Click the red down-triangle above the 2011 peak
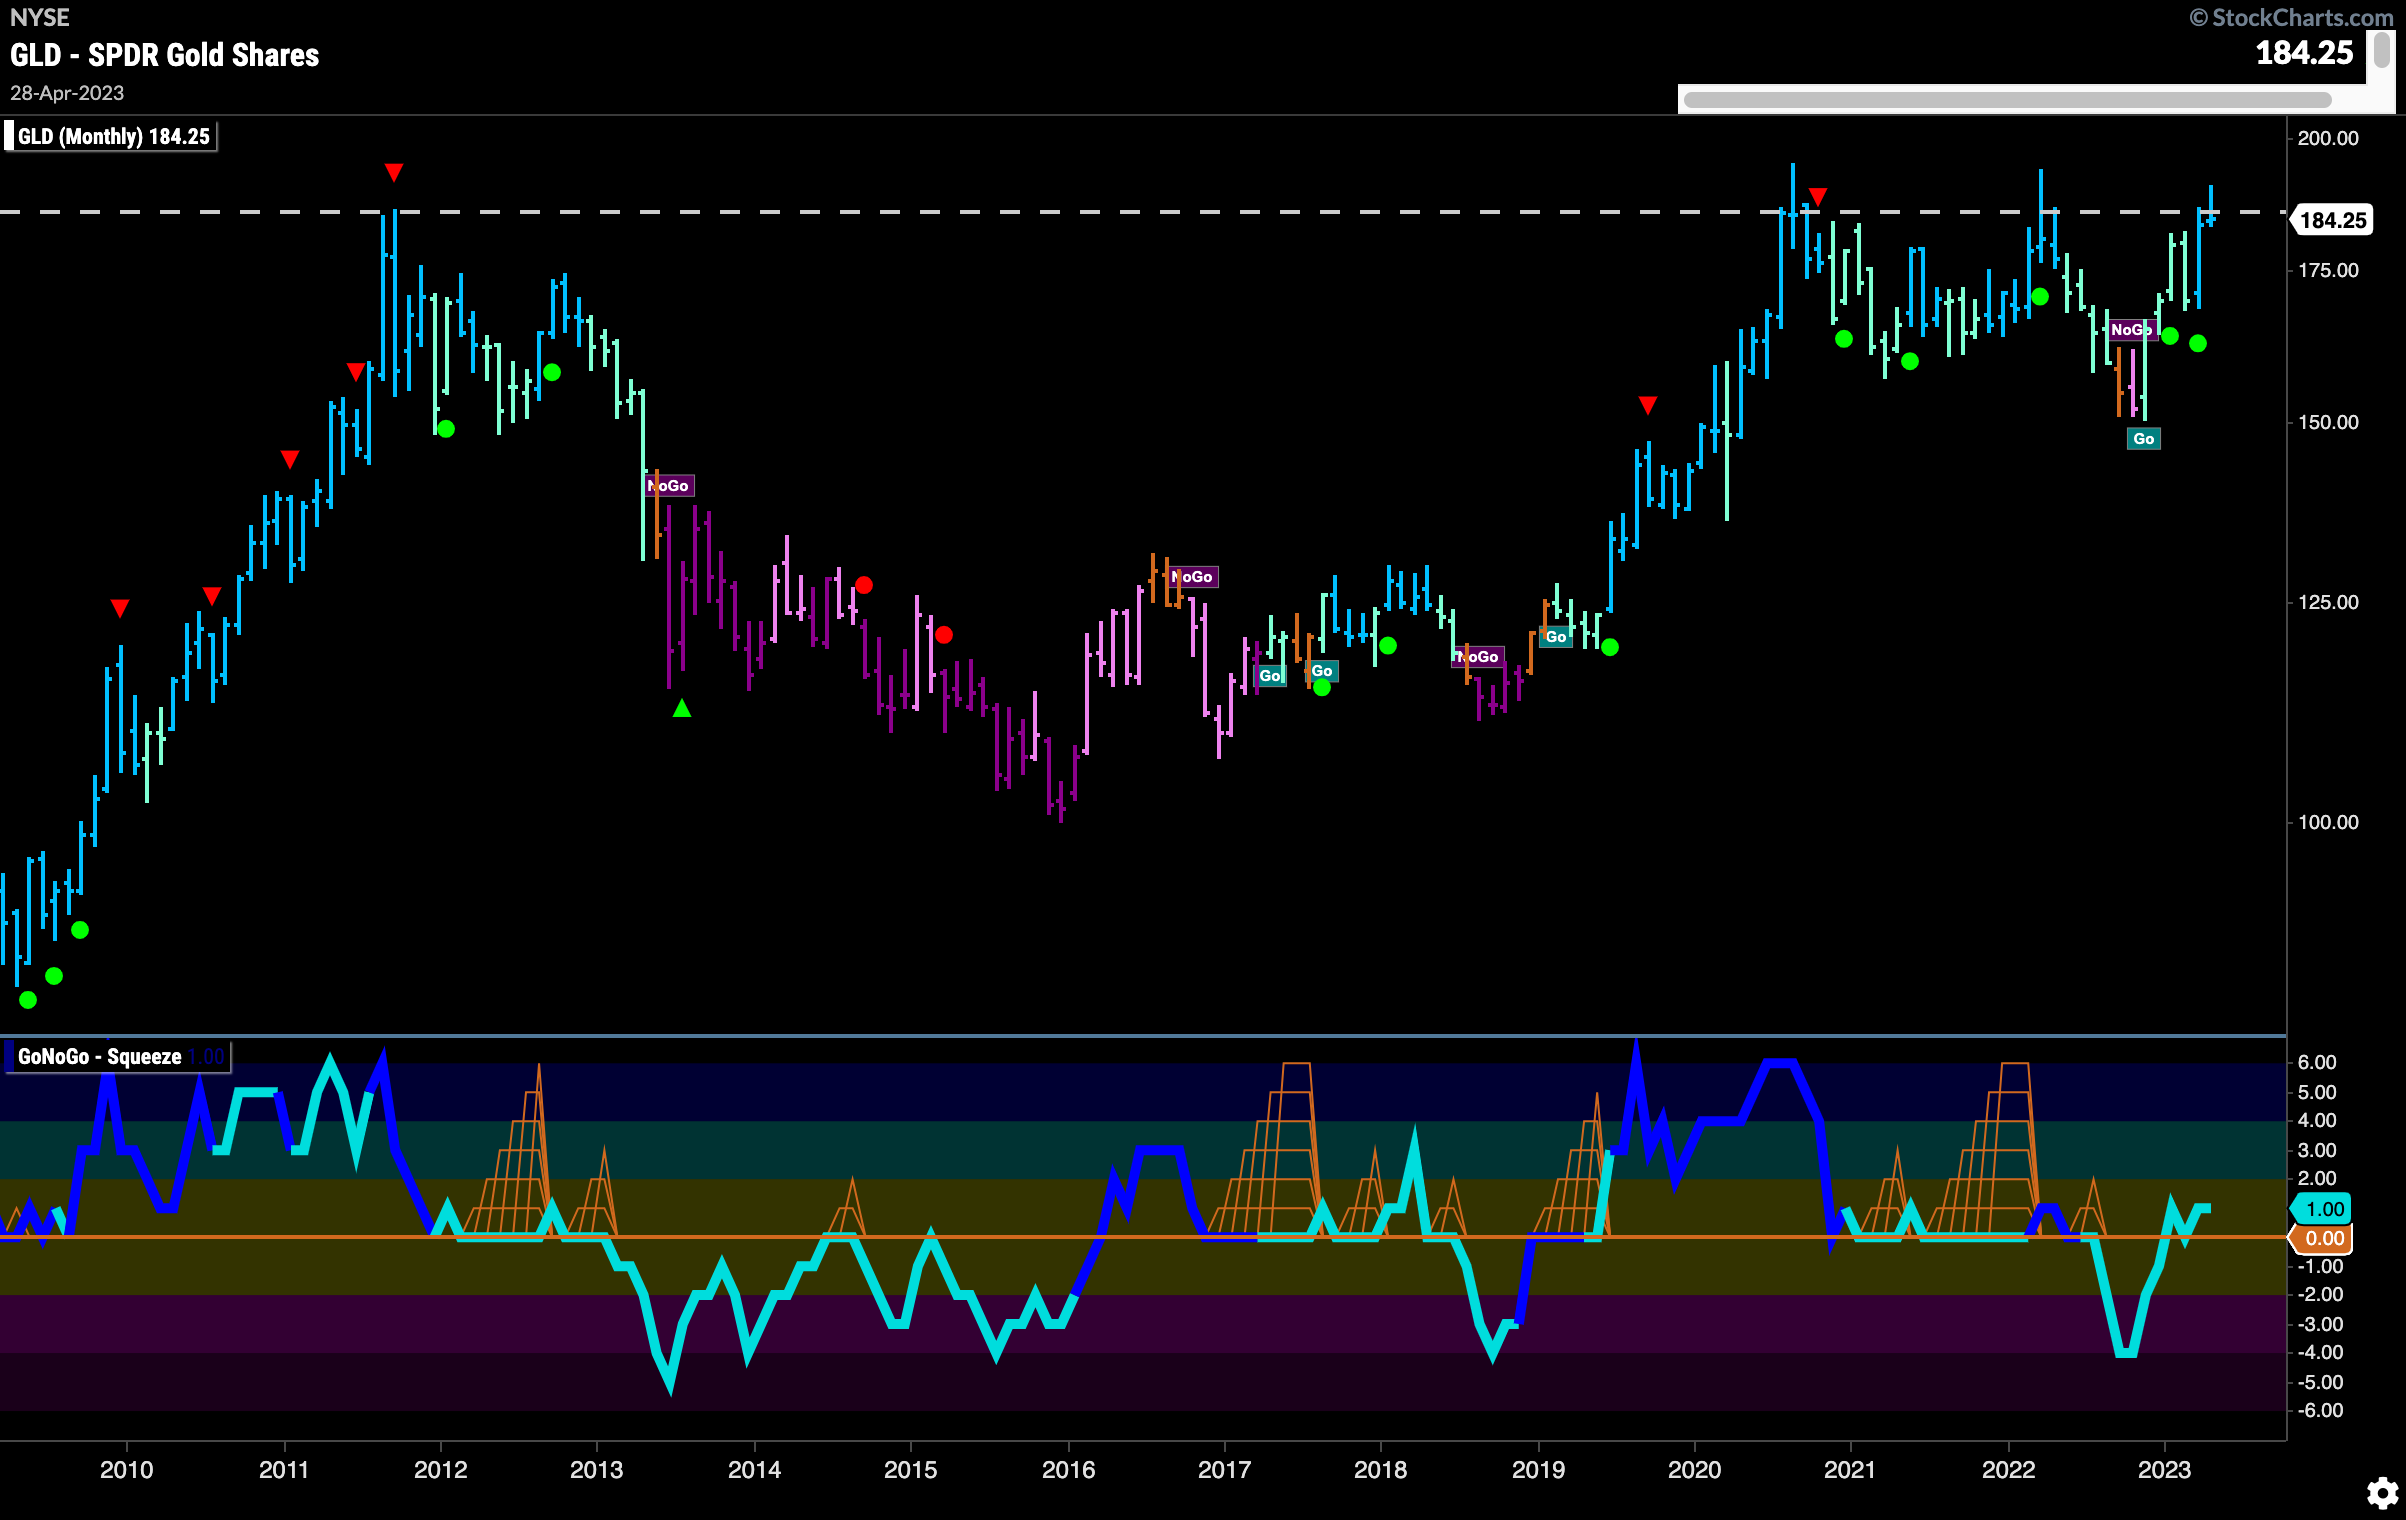Screen dimensions: 2406x1520 (394, 173)
